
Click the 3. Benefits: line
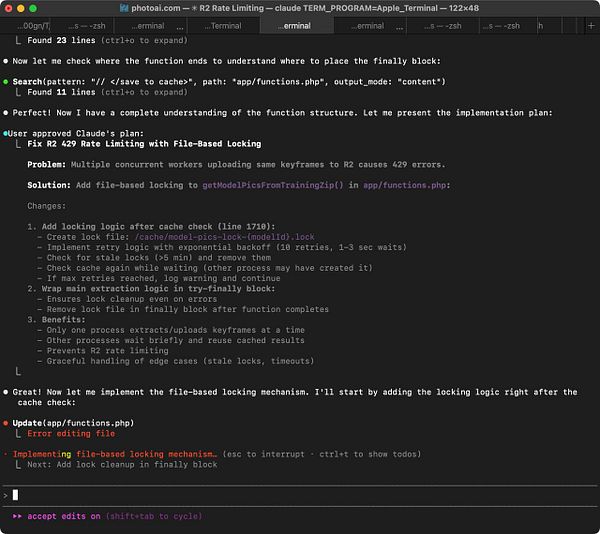click(x=56, y=320)
